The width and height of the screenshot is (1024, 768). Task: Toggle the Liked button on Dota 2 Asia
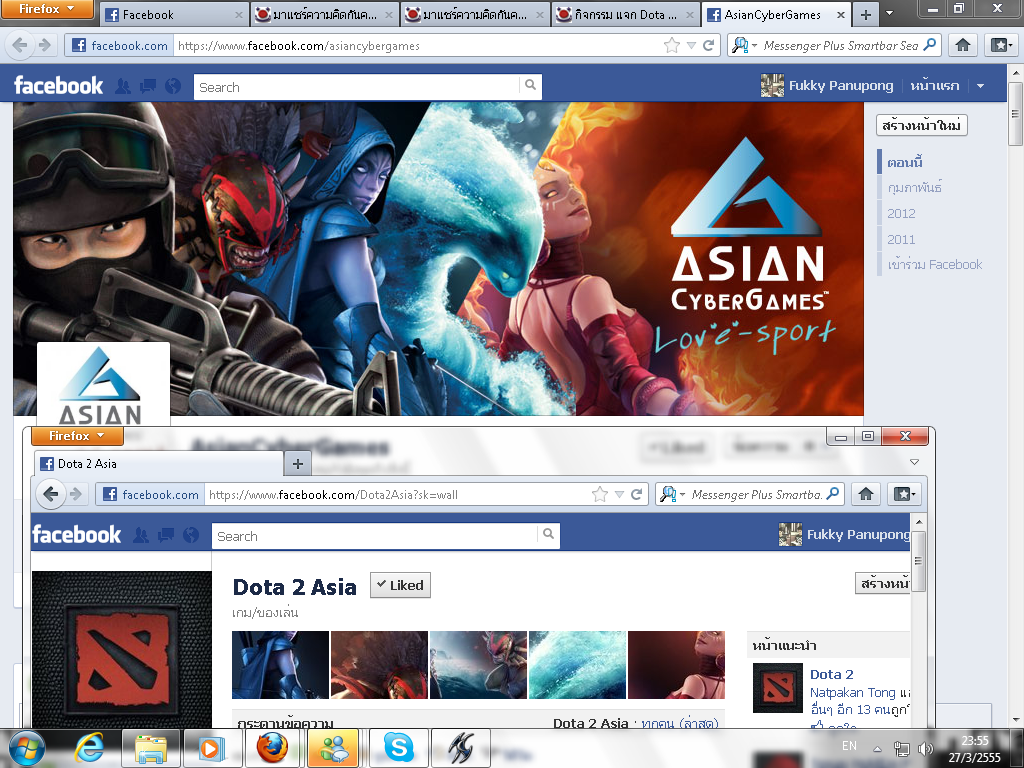click(400, 585)
